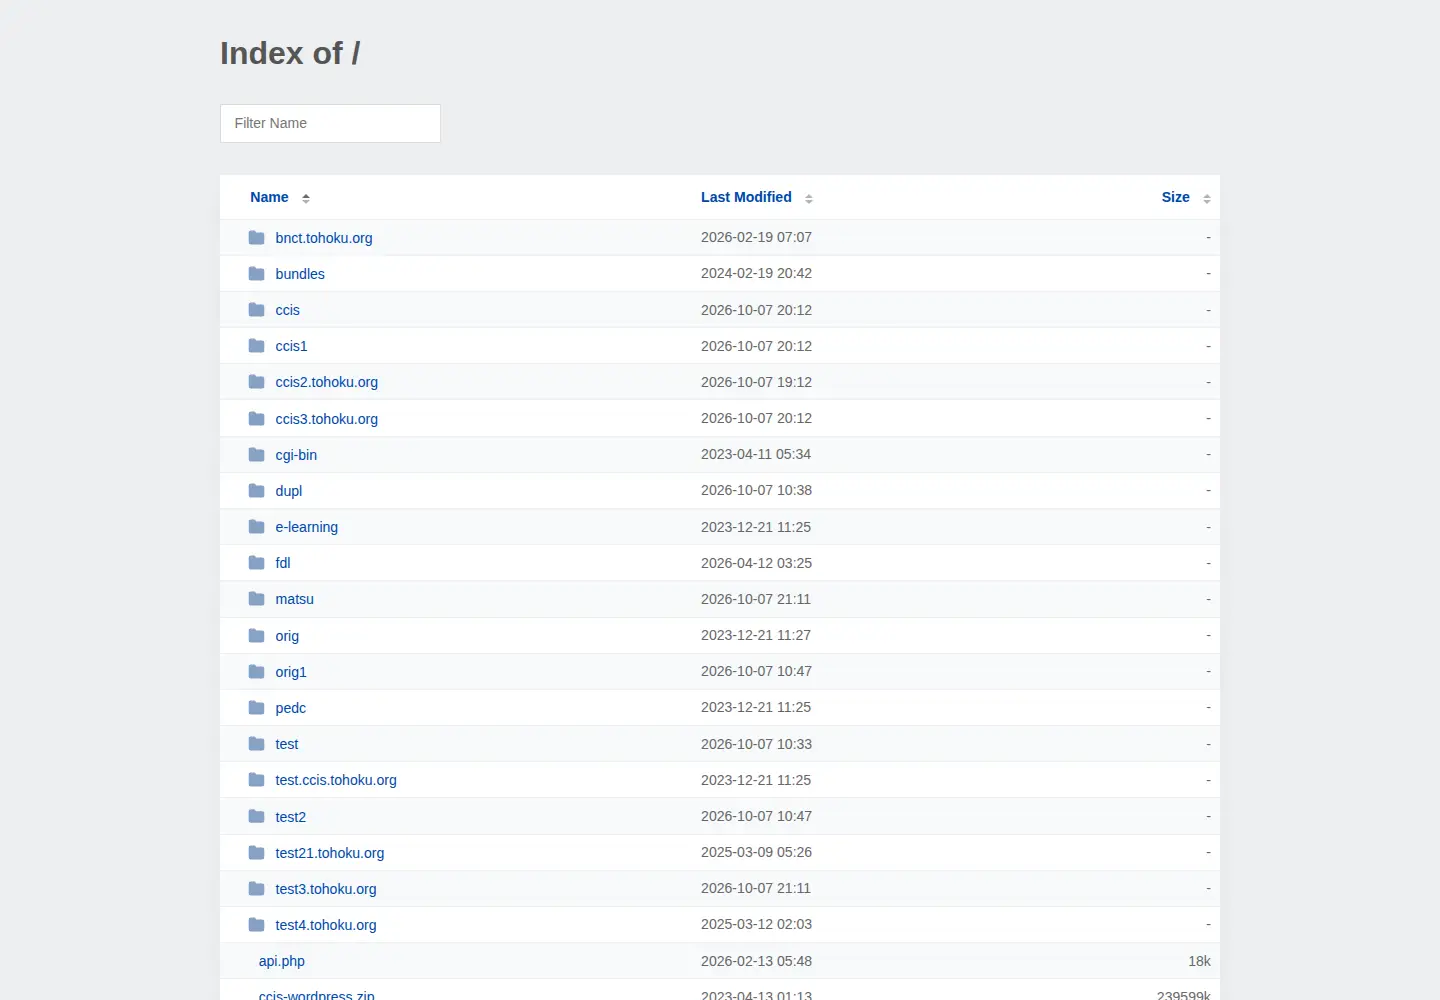Click the date 2024-02-19 20:42

click(x=756, y=273)
